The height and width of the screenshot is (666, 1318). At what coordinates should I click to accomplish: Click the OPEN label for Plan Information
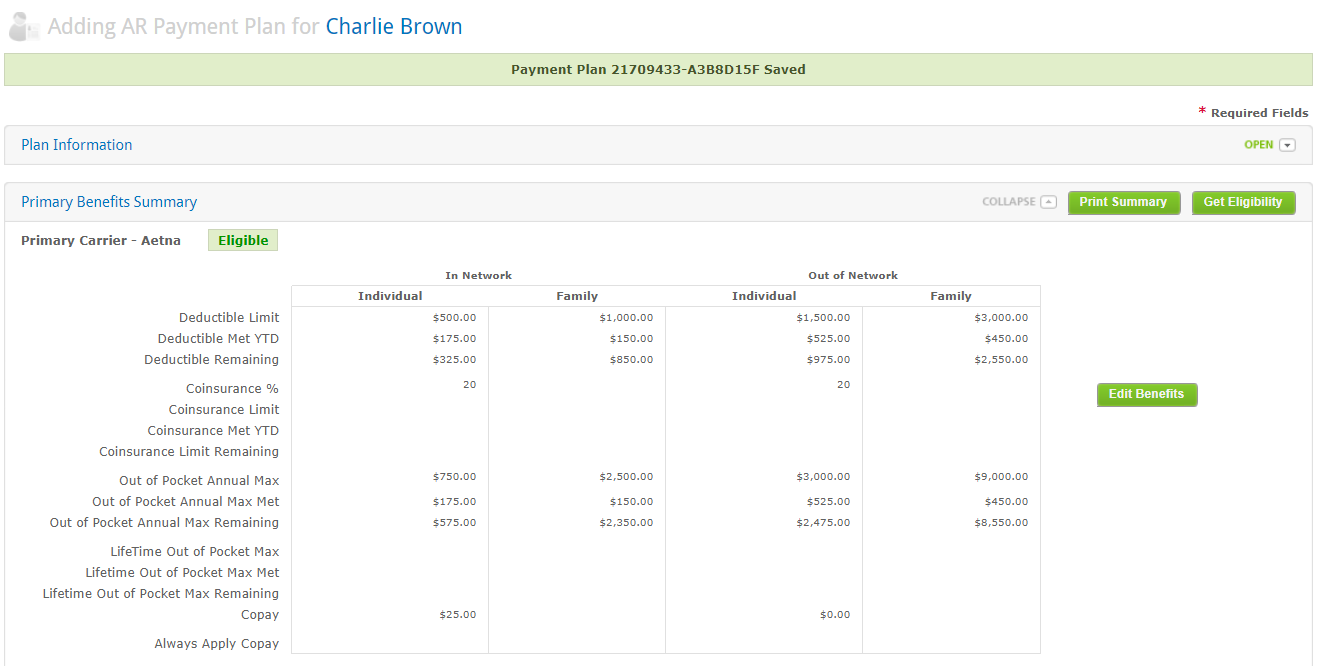[x=1258, y=145]
